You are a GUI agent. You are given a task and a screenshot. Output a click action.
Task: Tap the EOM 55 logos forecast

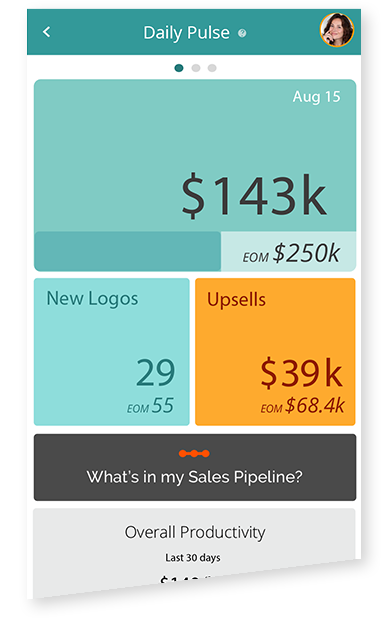150,406
